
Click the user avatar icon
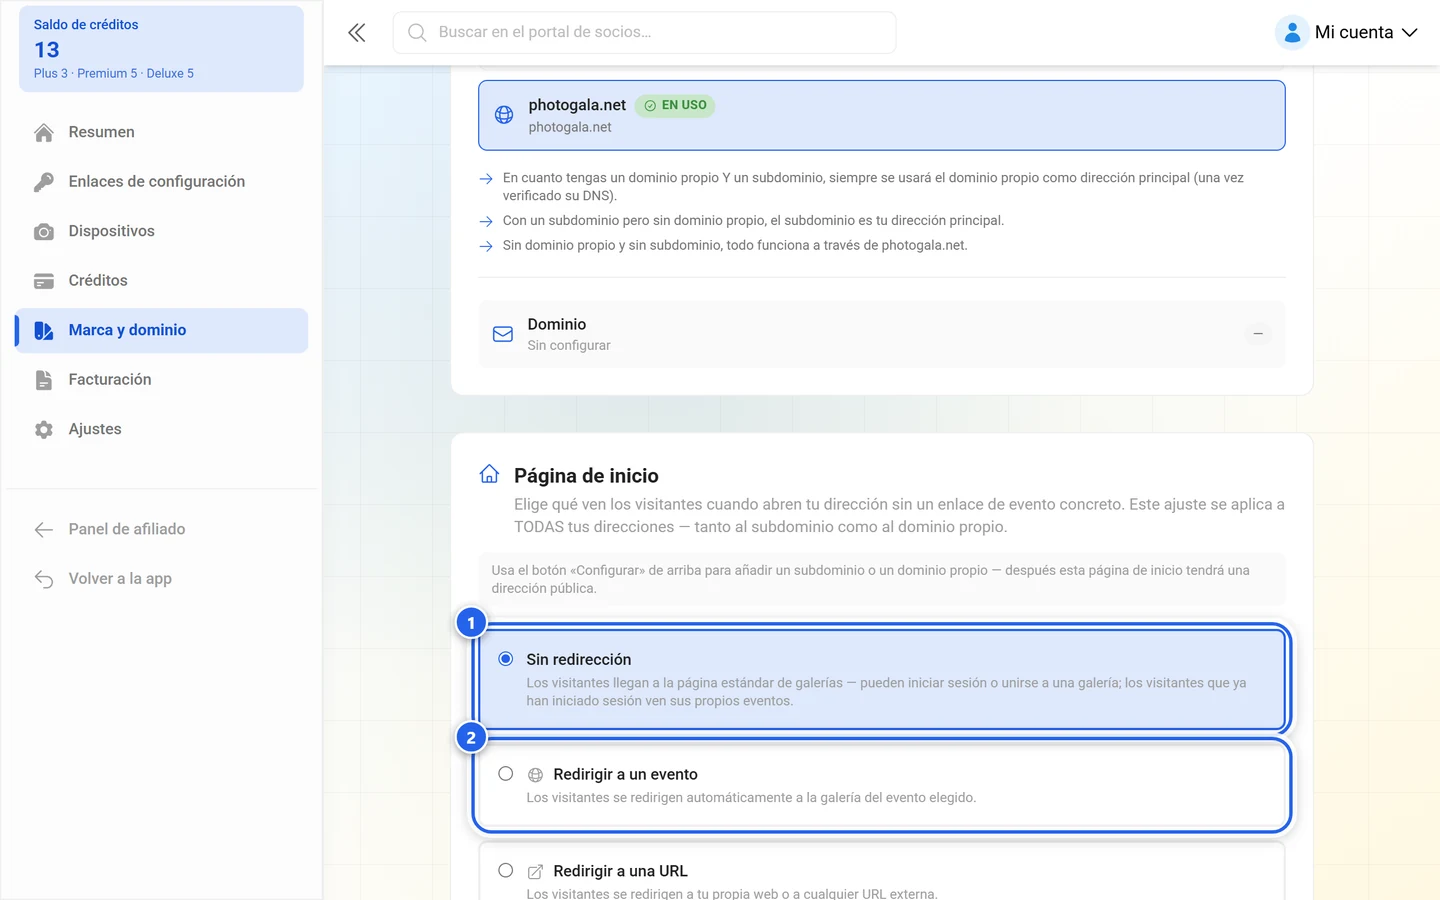[1292, 33]
